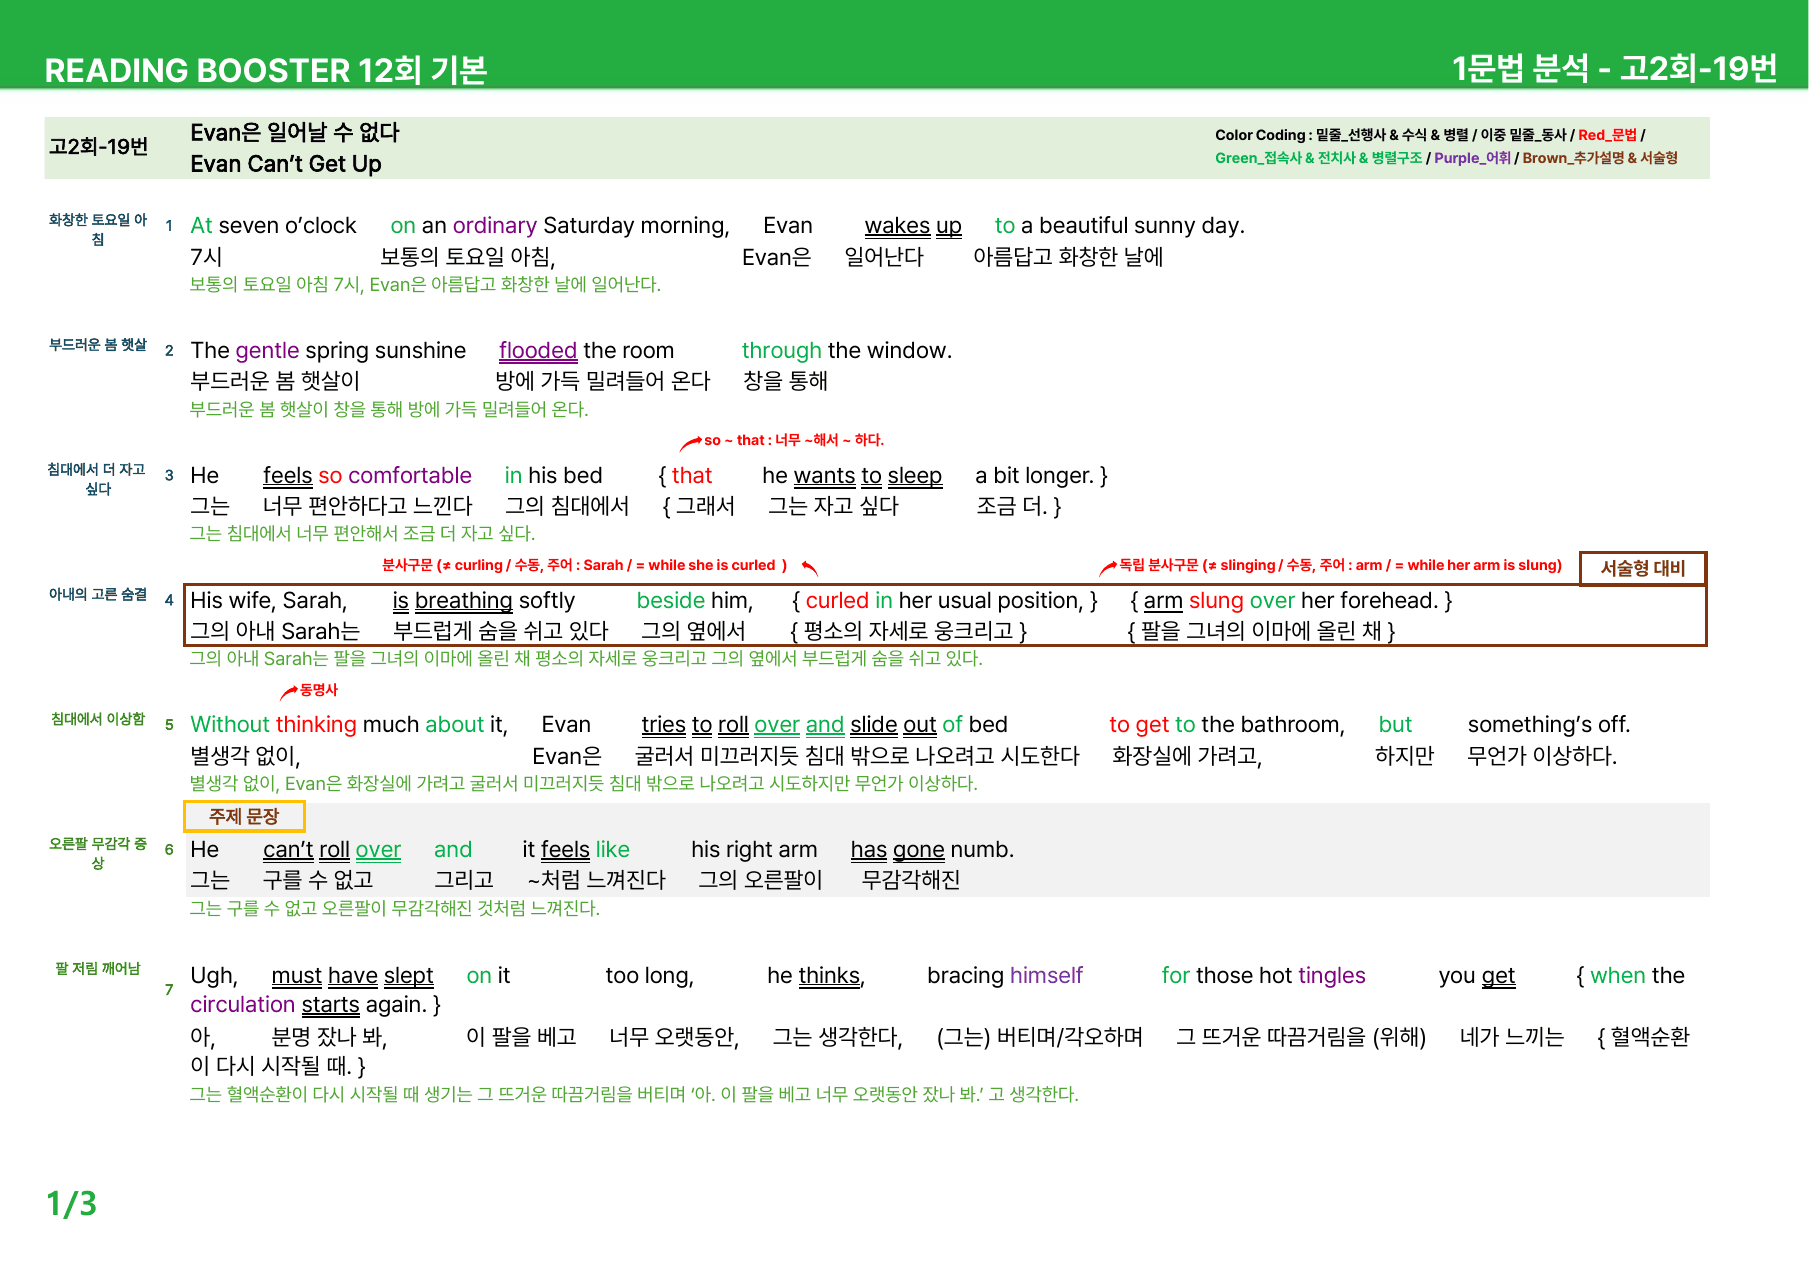
Task: Click the side note '침대에서 이상함'
Action: (x=98, y=719)
